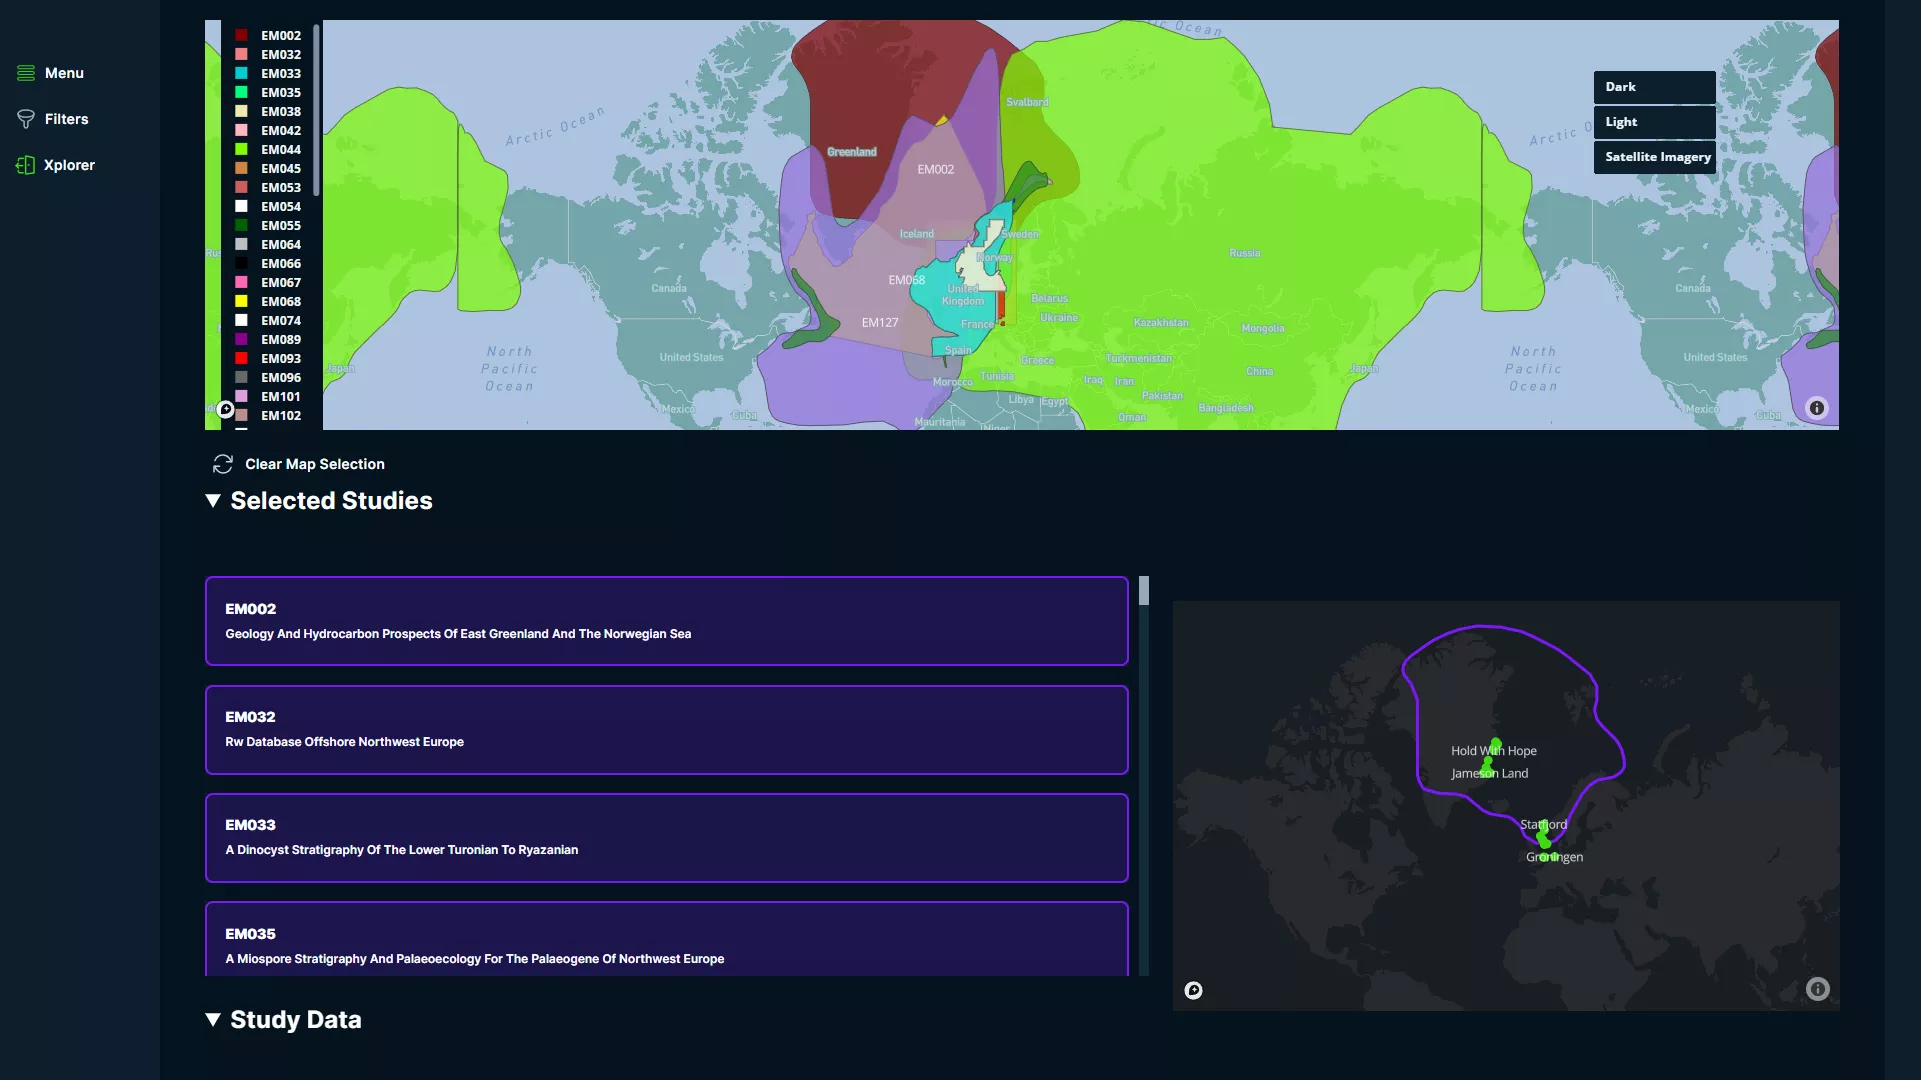The image size is (1921, 1080).
Task: Click the Clear Map Selection refresh icon
Action: [222, 464]
